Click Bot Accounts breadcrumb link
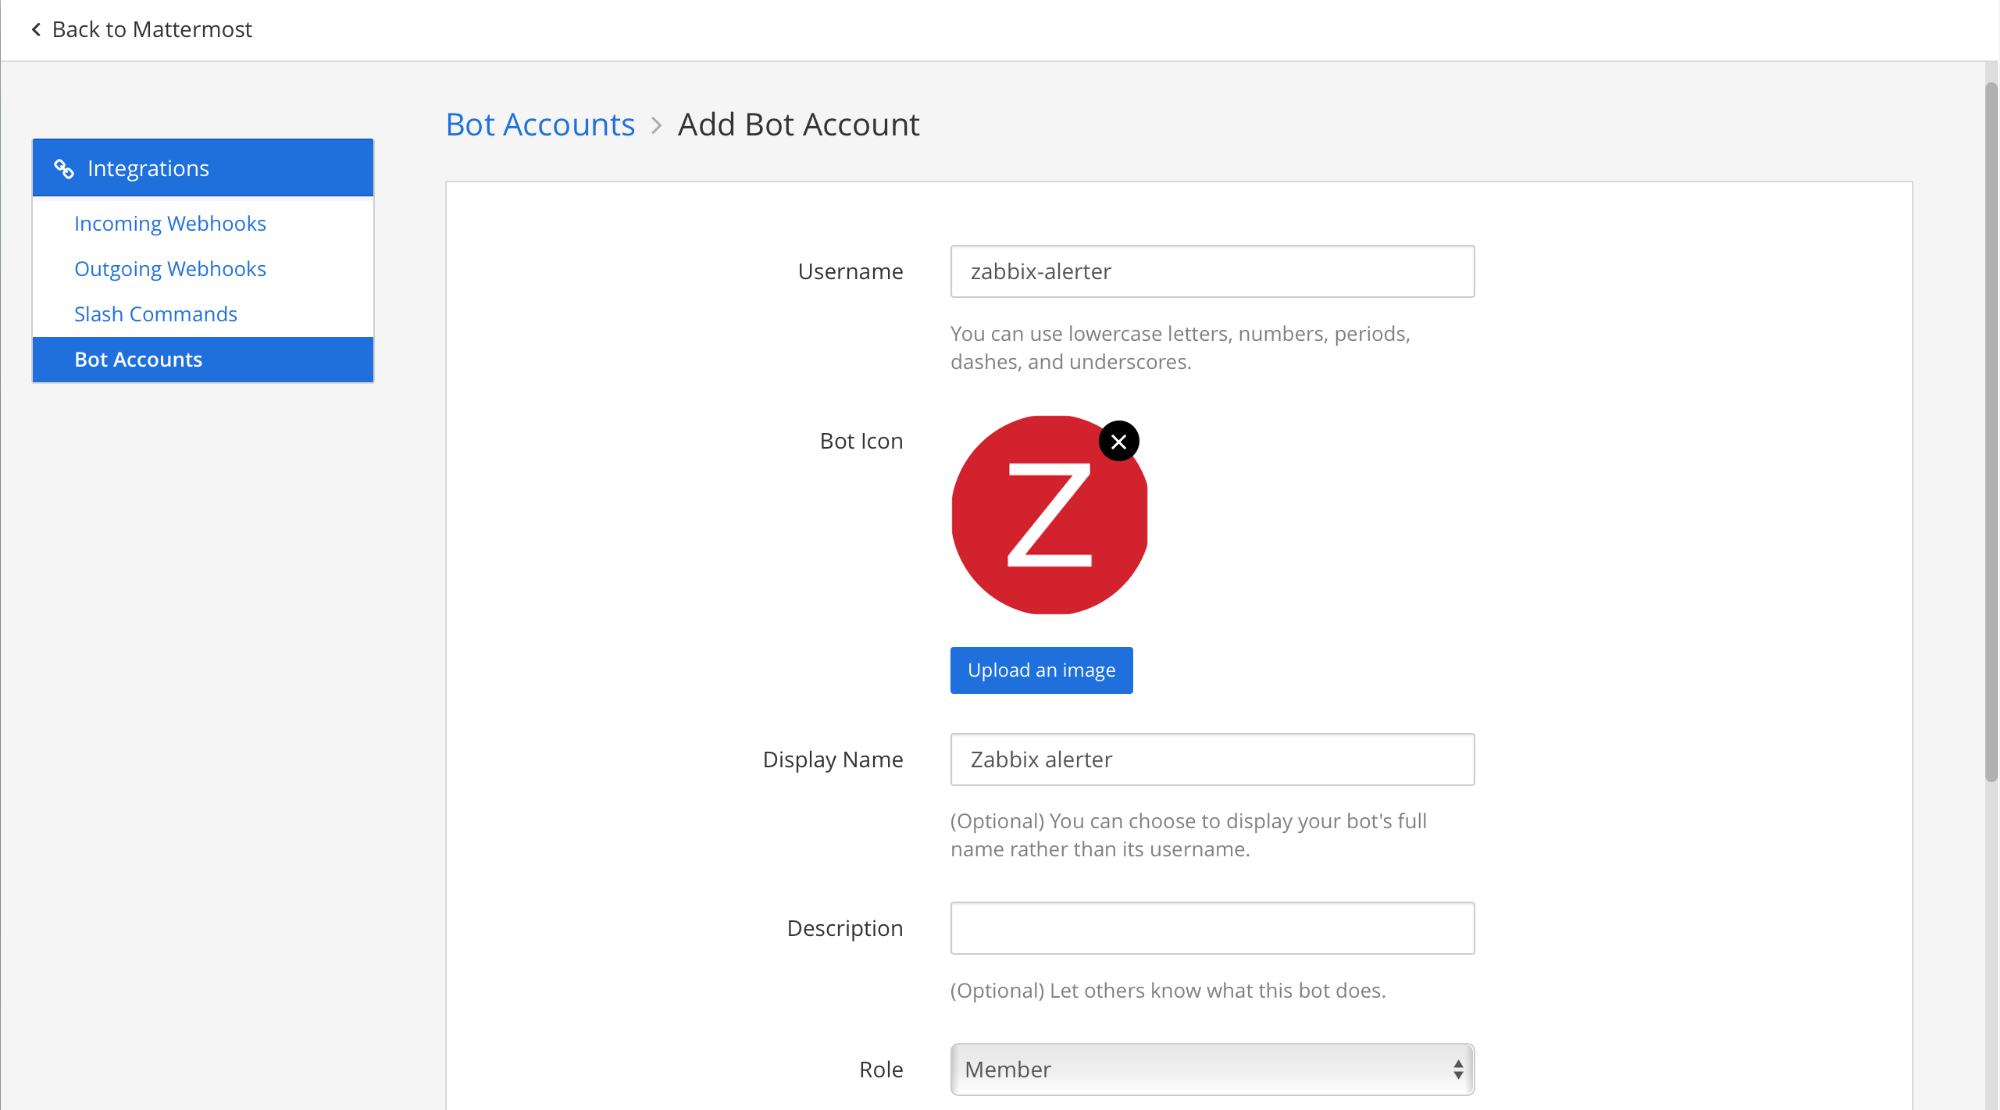 [x=540, y=125]
